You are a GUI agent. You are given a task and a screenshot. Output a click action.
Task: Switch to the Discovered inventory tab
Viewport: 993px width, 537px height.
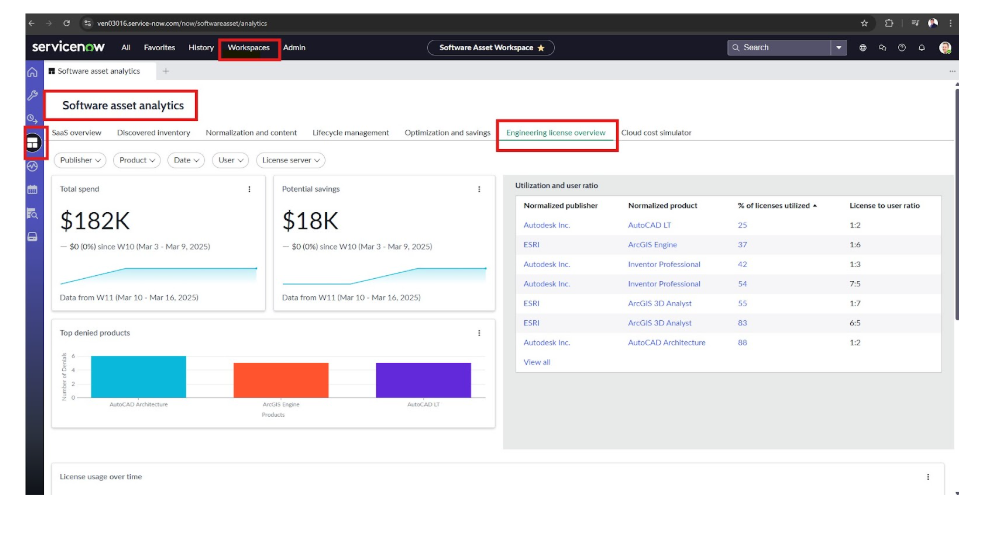click(x=154, y=133)
